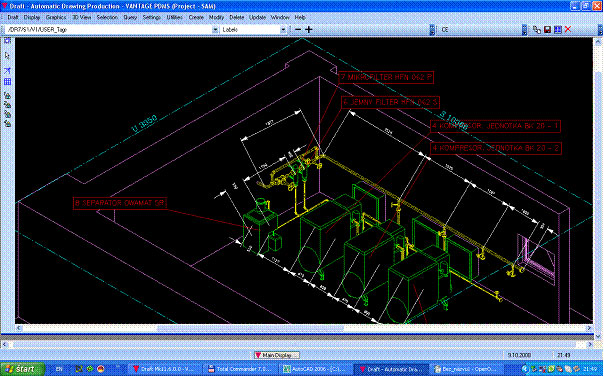
Task: Click the red floppy disk save icon
Action: coord(547,30)
